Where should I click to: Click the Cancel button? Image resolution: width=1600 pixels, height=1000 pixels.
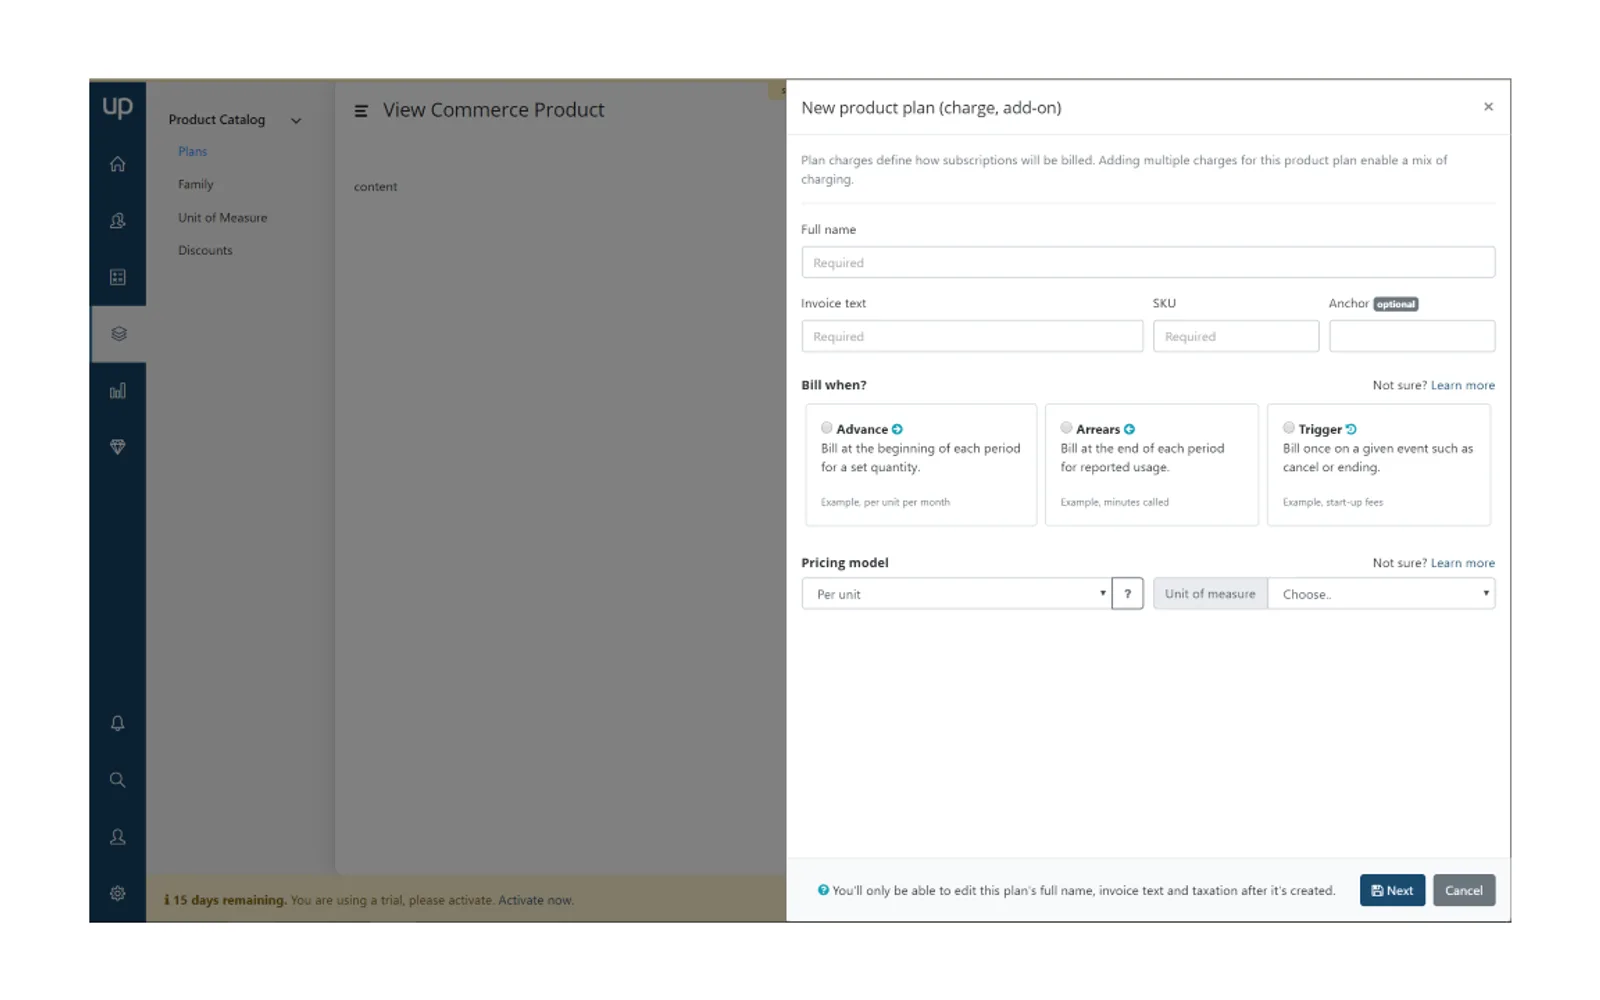point(1464,890)
